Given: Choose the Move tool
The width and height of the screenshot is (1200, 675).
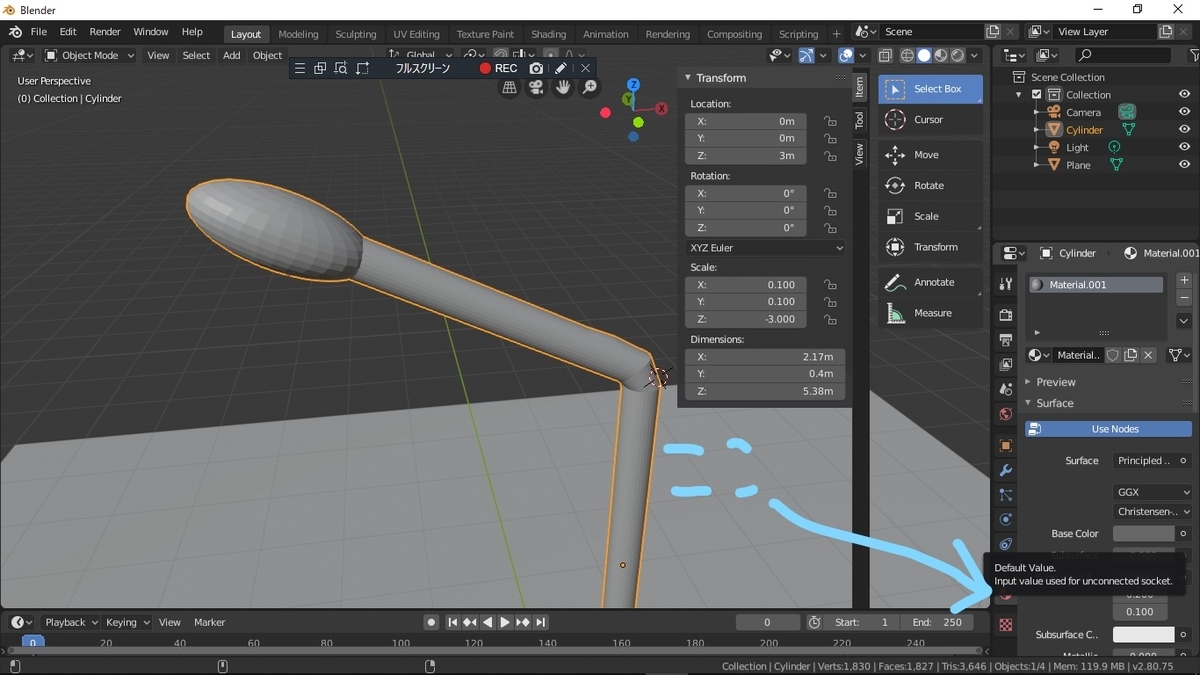Looking at the screenshot, I should (x=930, y=155).
